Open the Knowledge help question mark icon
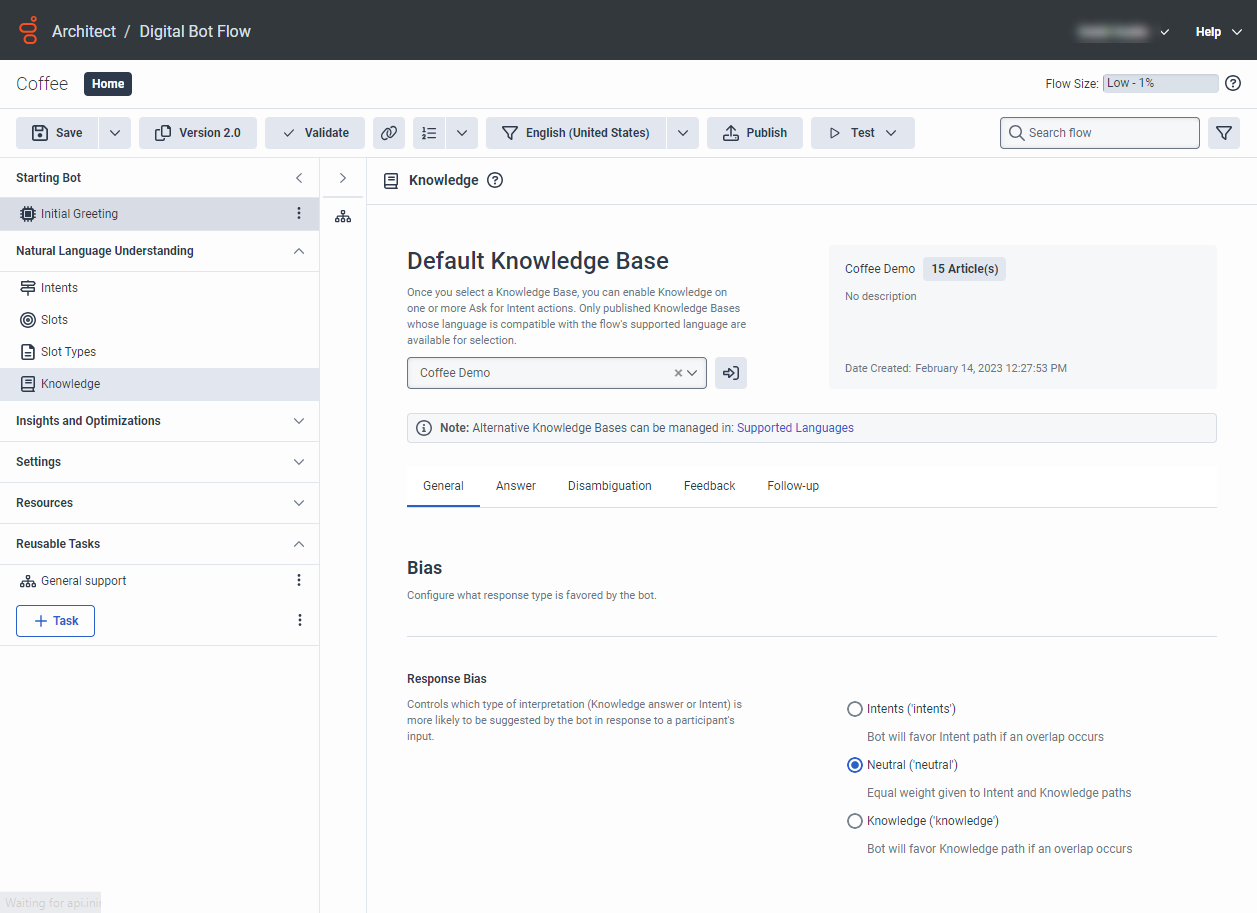This screenshot has width=1257, height=913. [x=495, y=181]
